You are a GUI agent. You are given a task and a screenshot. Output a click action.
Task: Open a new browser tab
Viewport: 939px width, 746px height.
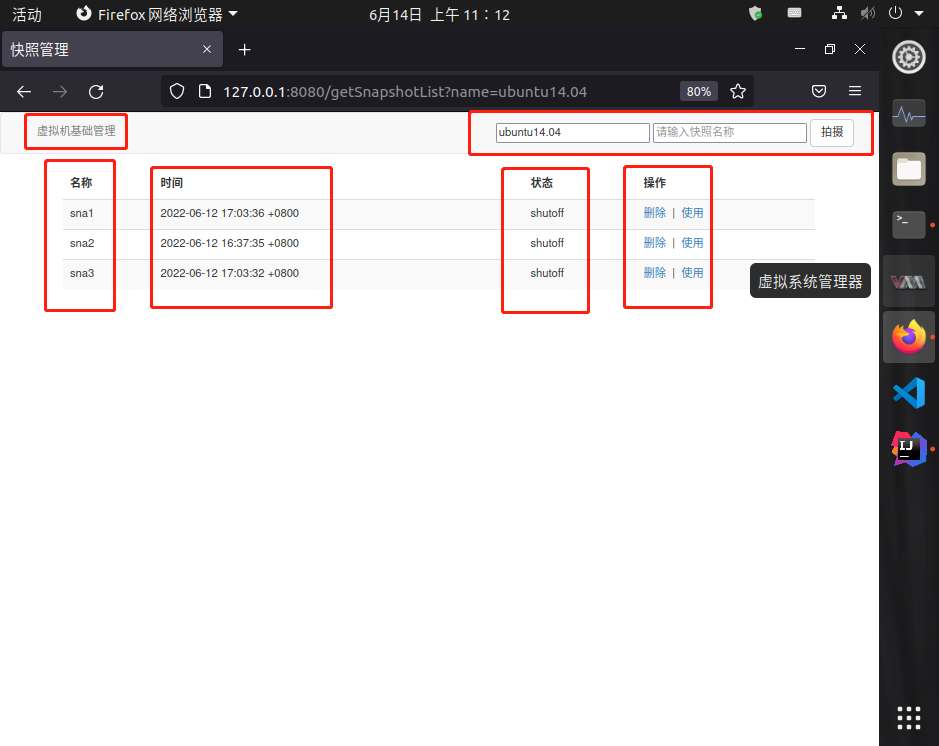pyautogui.click(x=244, y=50)
